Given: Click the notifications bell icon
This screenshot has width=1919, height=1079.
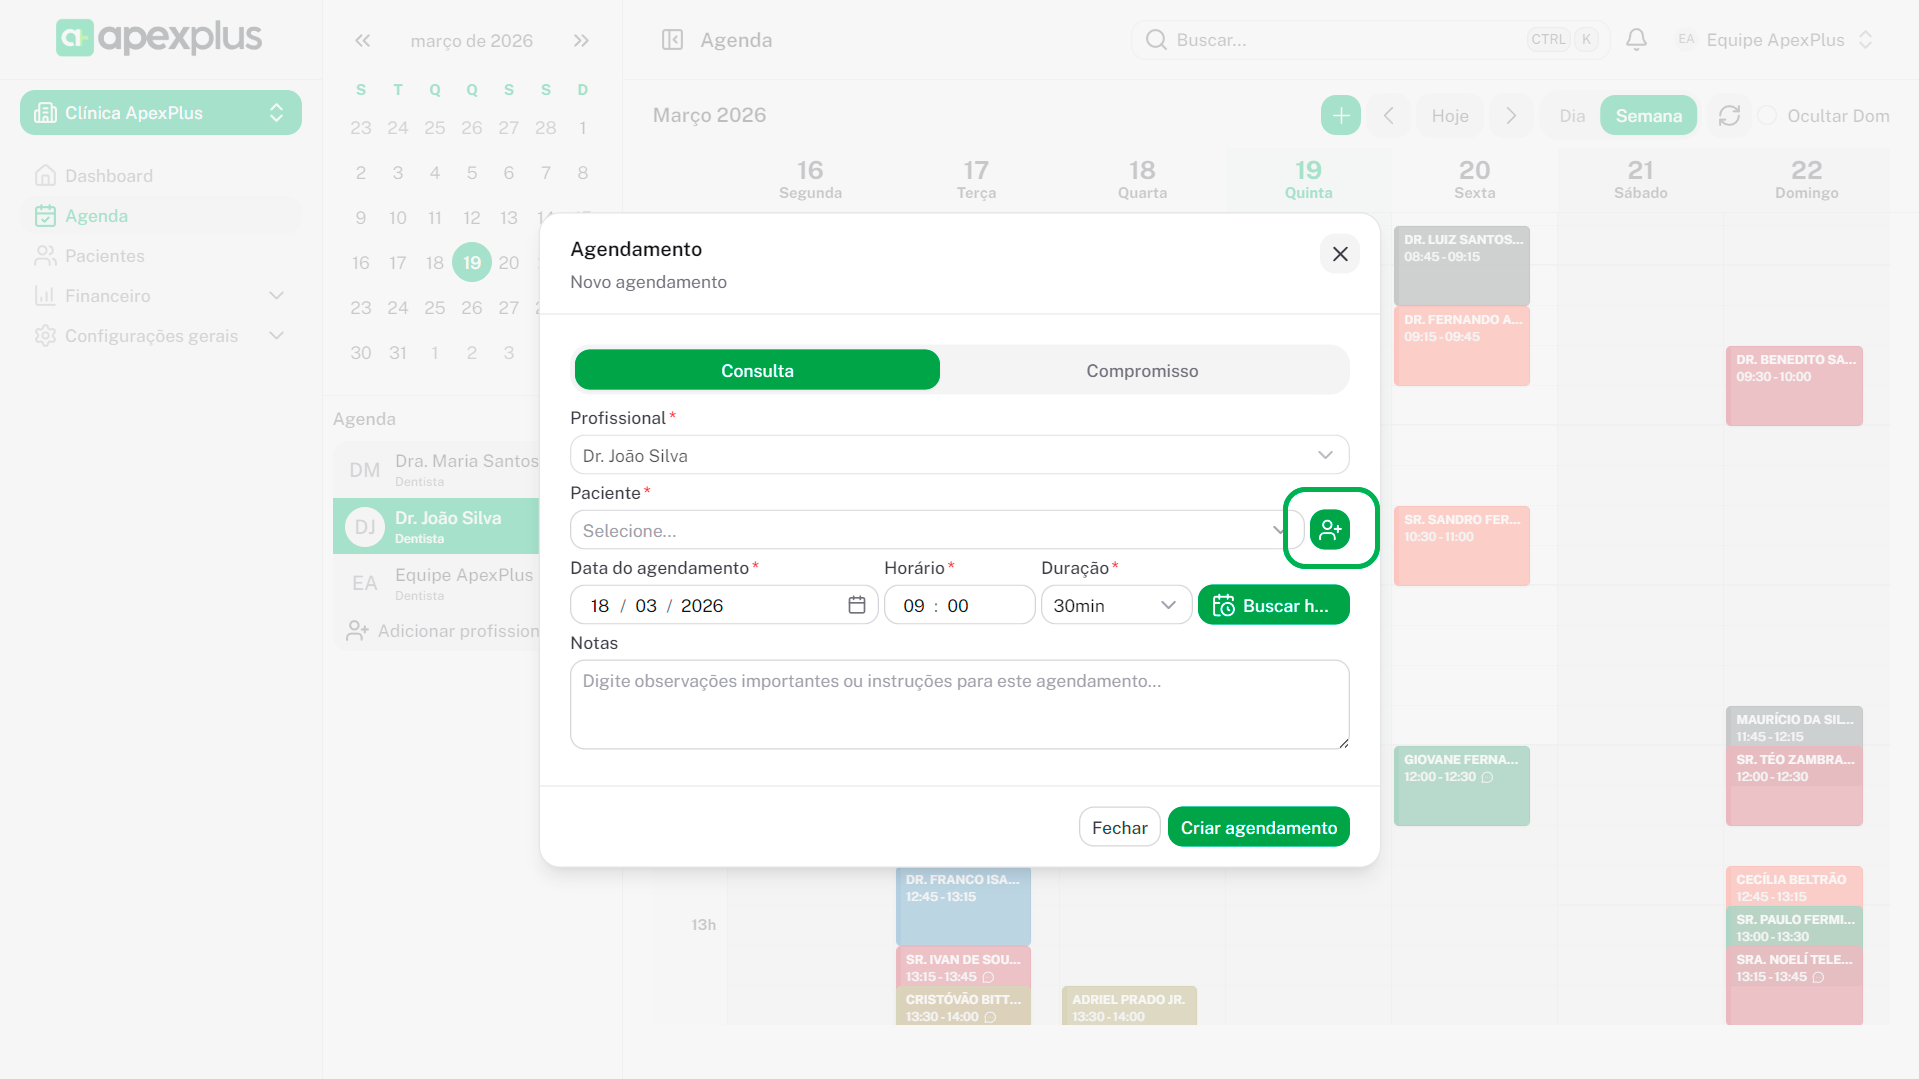Looking at the screenshot, I should pos(1636,40).
